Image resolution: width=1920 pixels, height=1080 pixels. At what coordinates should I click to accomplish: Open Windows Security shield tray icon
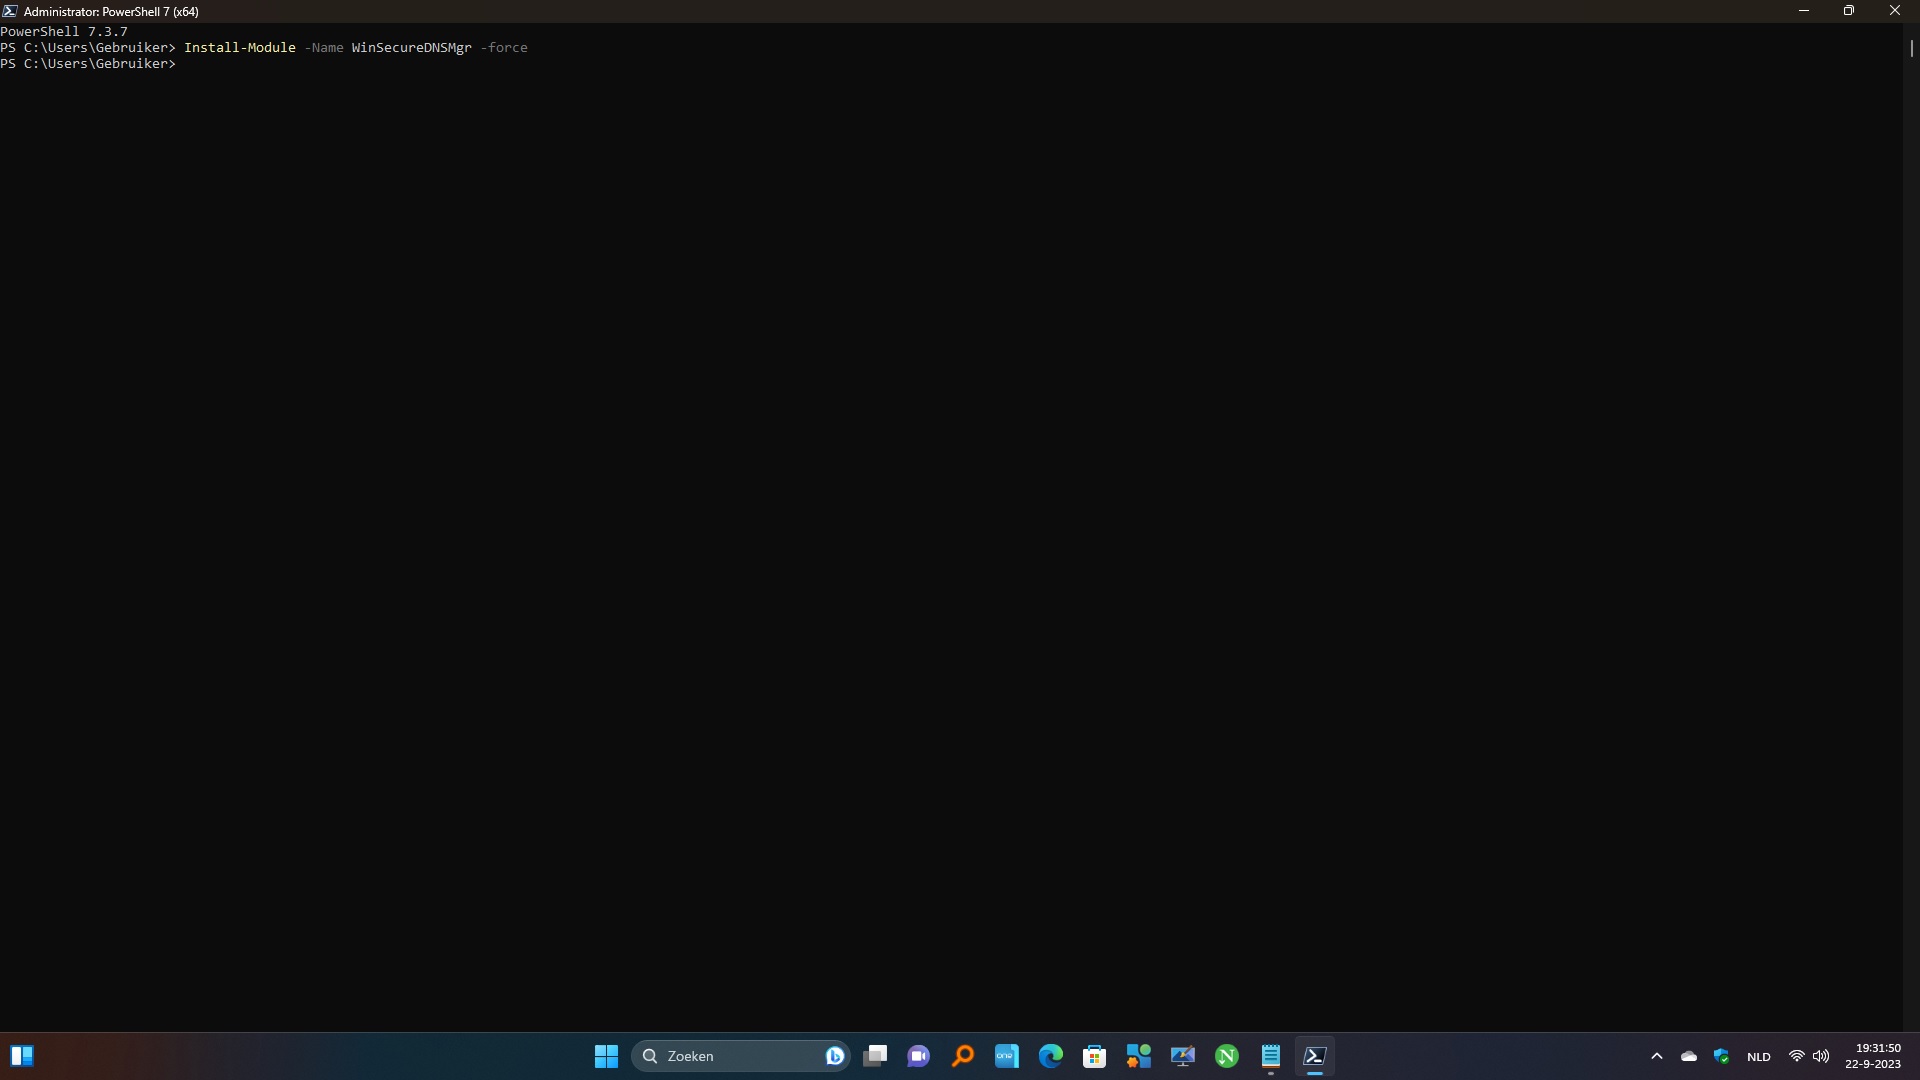(1721, 1056)
